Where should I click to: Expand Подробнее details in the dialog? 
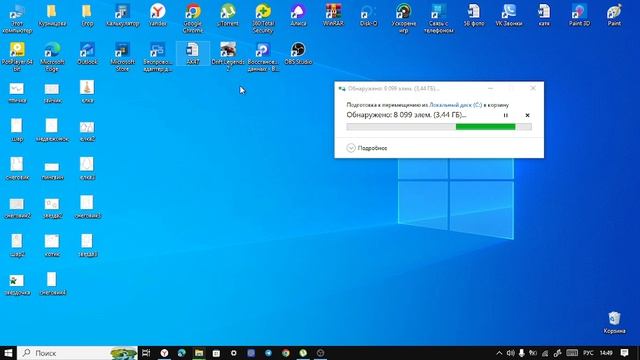(x=367, y=148)
